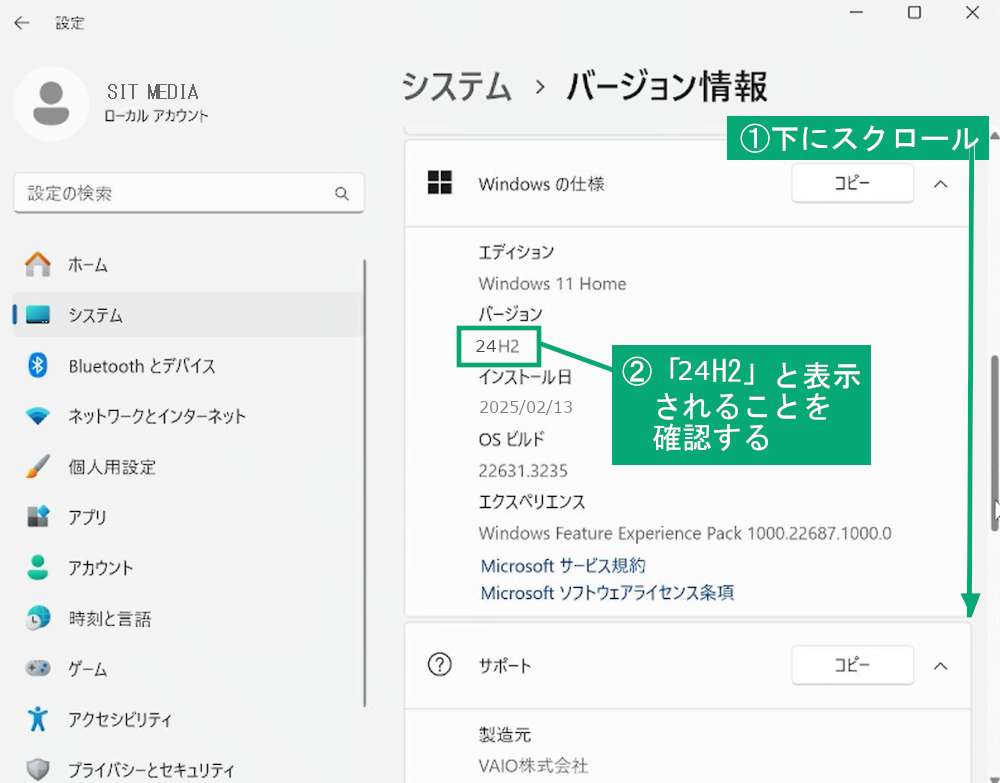Open ゲーム settings
Image resolution: width=1000 pixels, height=783 pixels.
[188, 668]
